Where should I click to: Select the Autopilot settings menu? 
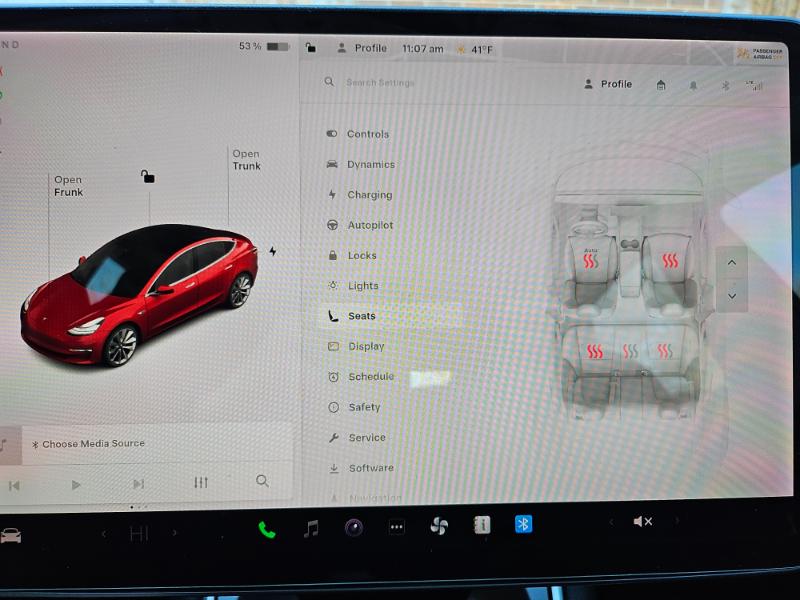coord(369,226)
